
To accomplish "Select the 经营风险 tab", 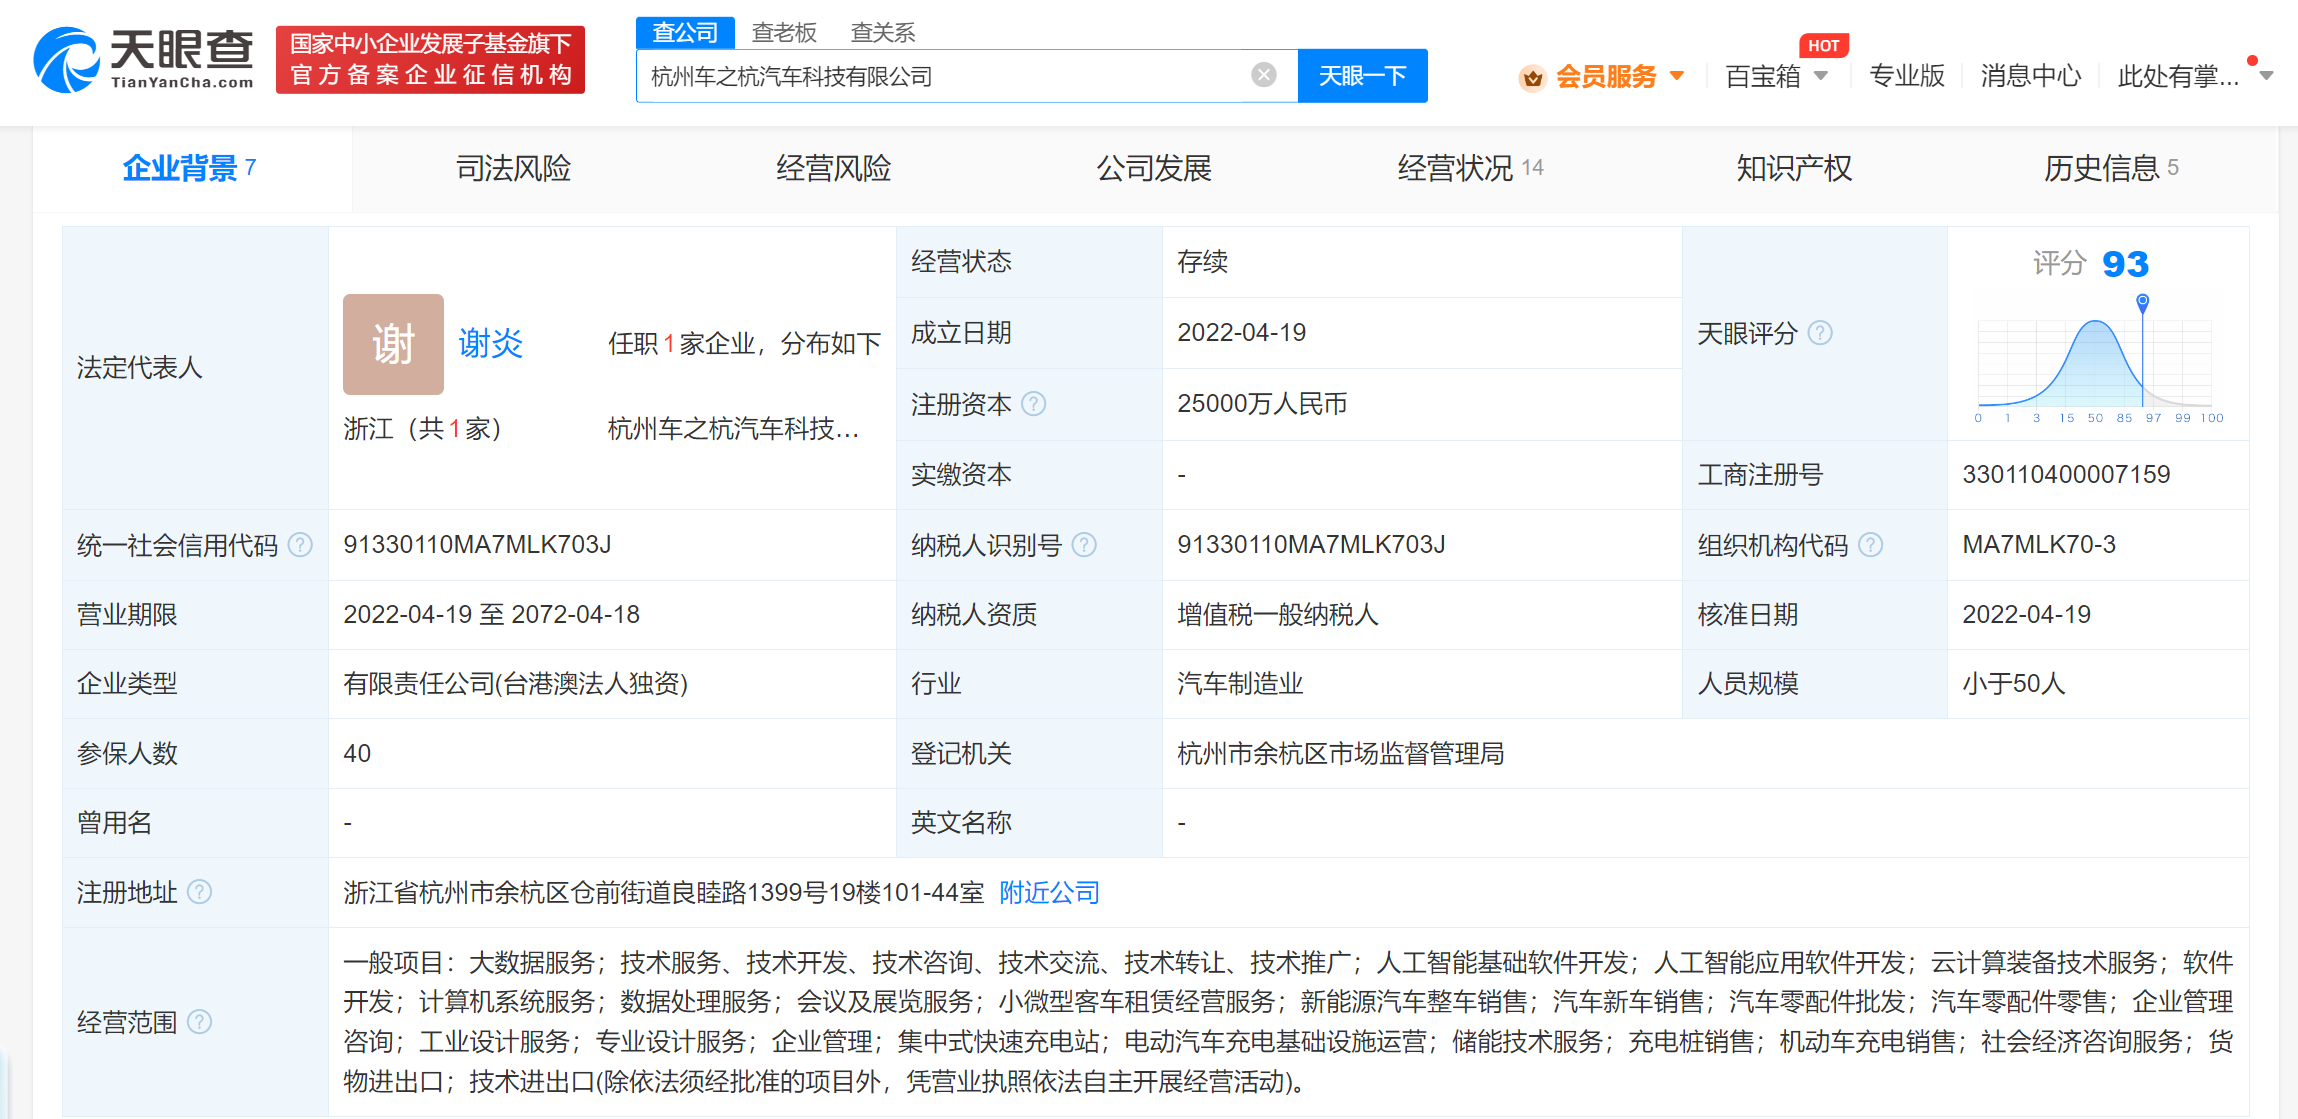I will pos(833,168).
